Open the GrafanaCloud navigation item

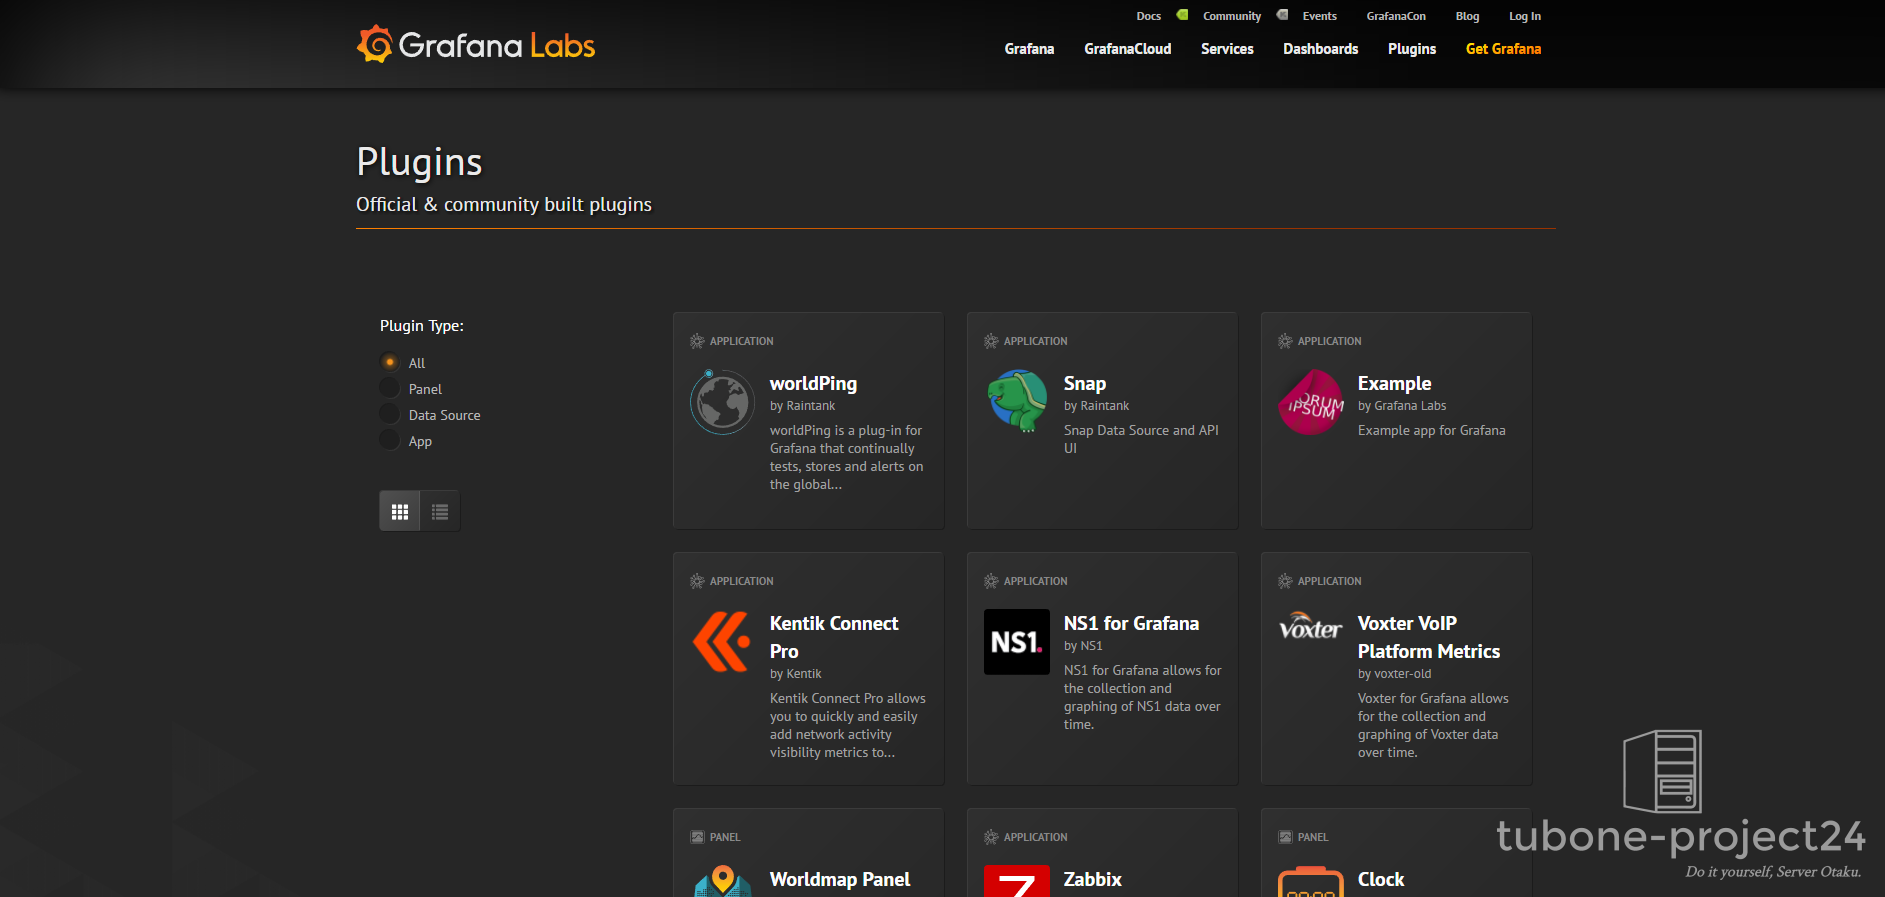(x=1127, y=49)
